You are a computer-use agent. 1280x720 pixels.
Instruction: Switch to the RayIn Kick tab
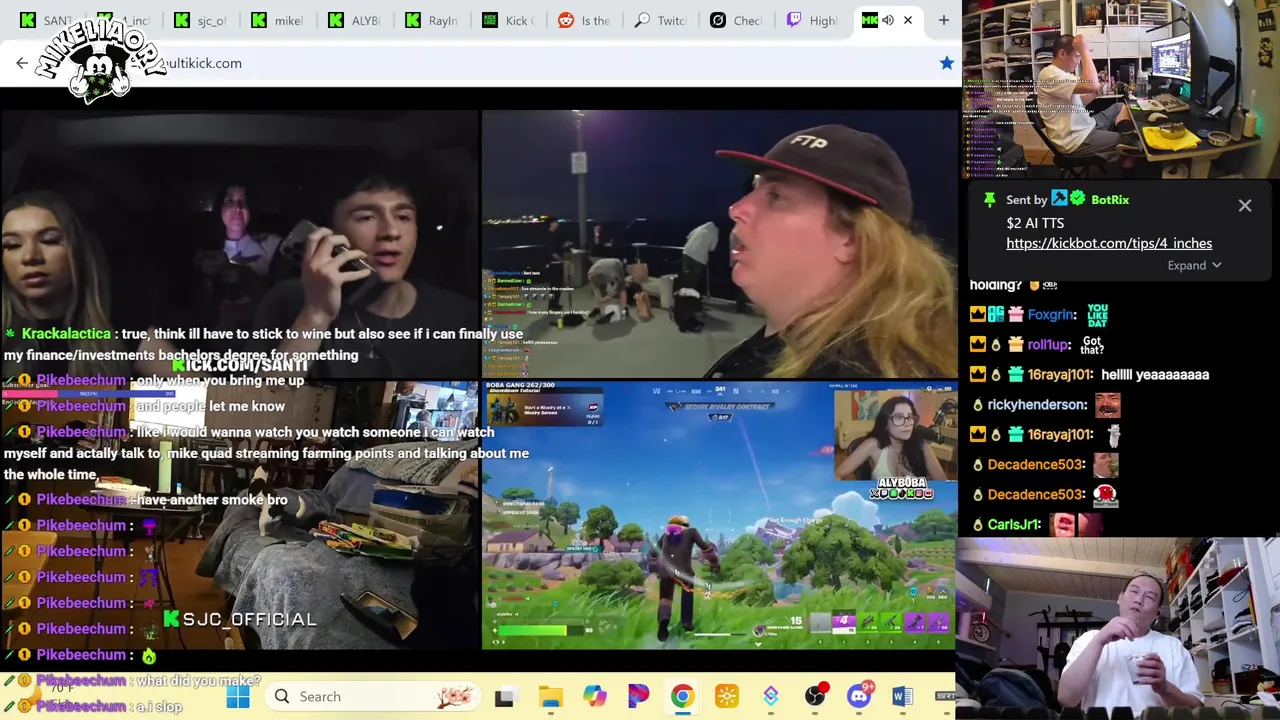(432, 20)
